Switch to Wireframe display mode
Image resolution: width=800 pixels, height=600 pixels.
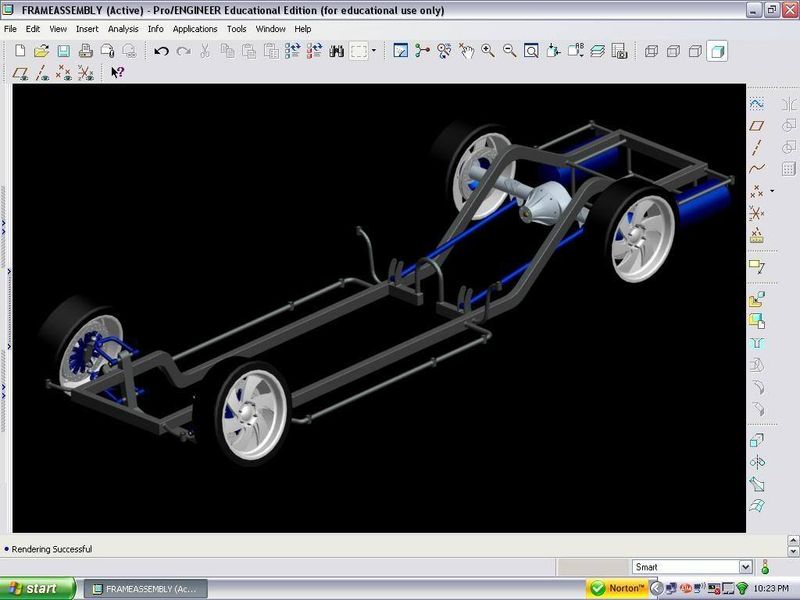pos(651,51)
